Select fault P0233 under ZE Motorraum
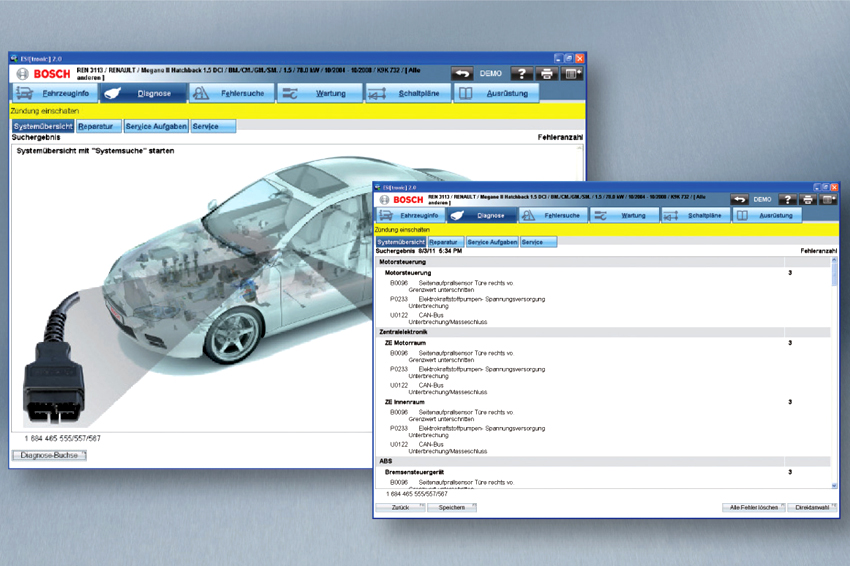Image resolution: width=850 pixels, height=566 pixels. coord(467,372)
